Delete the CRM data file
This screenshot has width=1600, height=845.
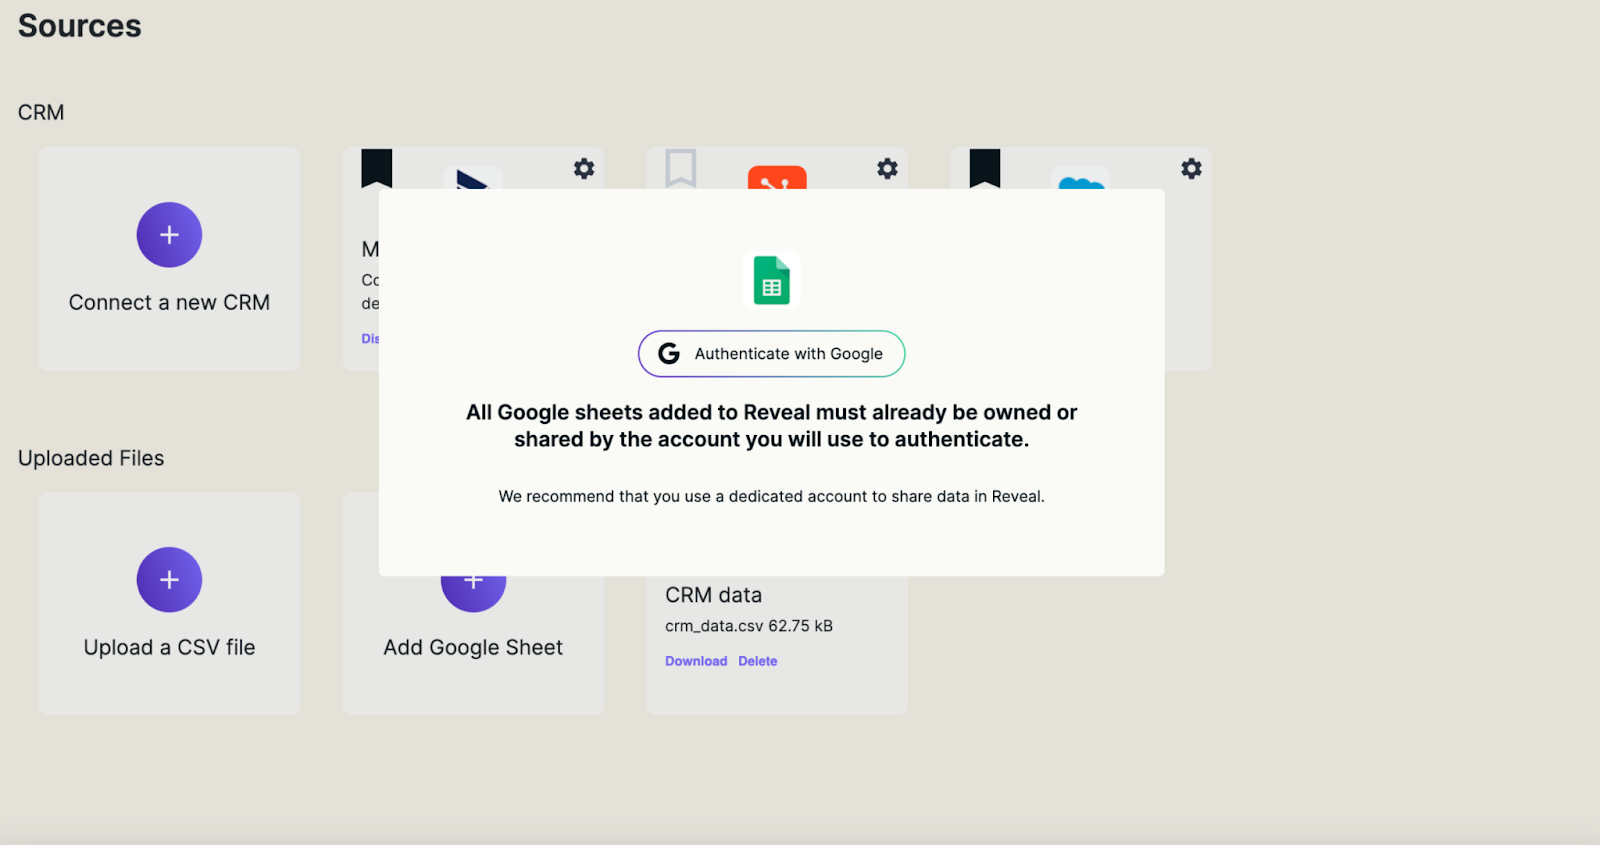758,661
